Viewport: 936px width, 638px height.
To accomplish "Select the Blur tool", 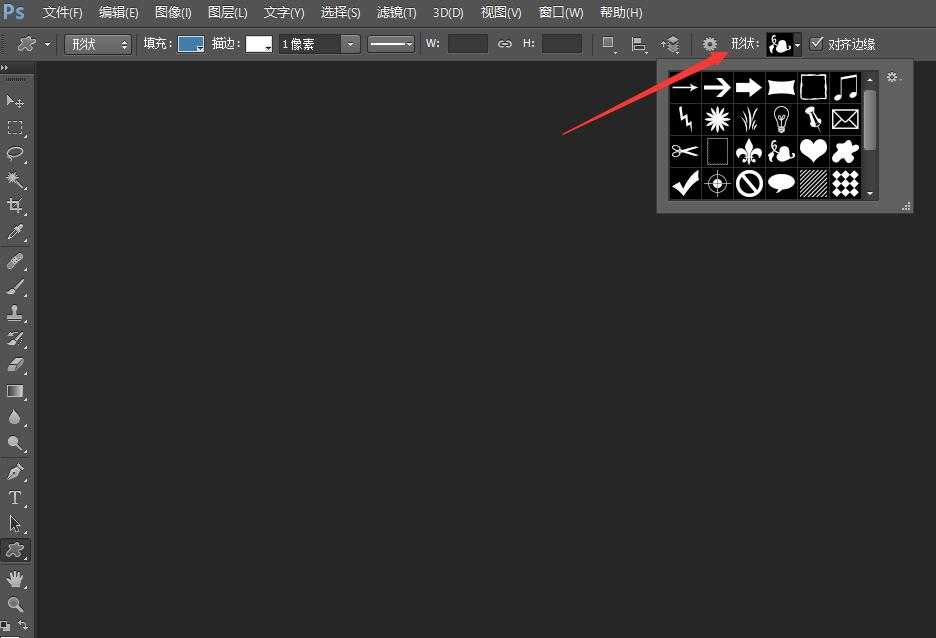I will tap(15, 417).
